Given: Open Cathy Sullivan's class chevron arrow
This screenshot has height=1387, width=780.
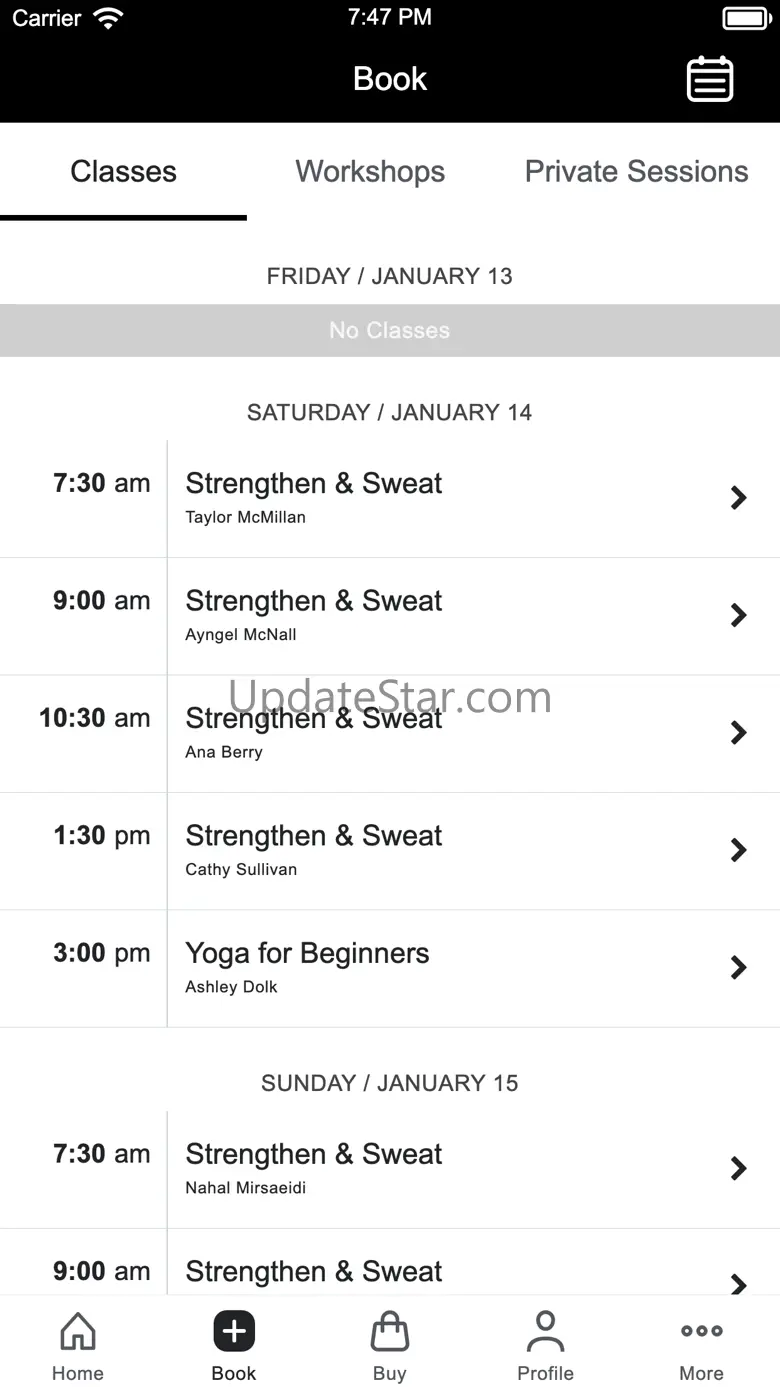Looking at the screenshot, I should (739, 850).
